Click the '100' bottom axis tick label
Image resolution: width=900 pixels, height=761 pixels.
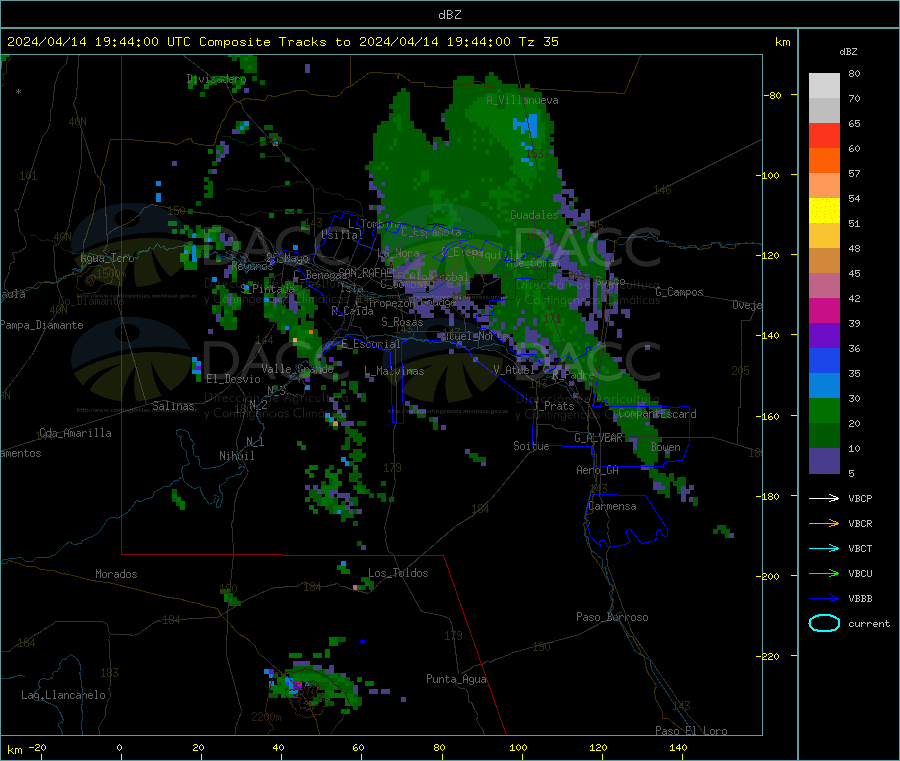(x=518, y=747)
